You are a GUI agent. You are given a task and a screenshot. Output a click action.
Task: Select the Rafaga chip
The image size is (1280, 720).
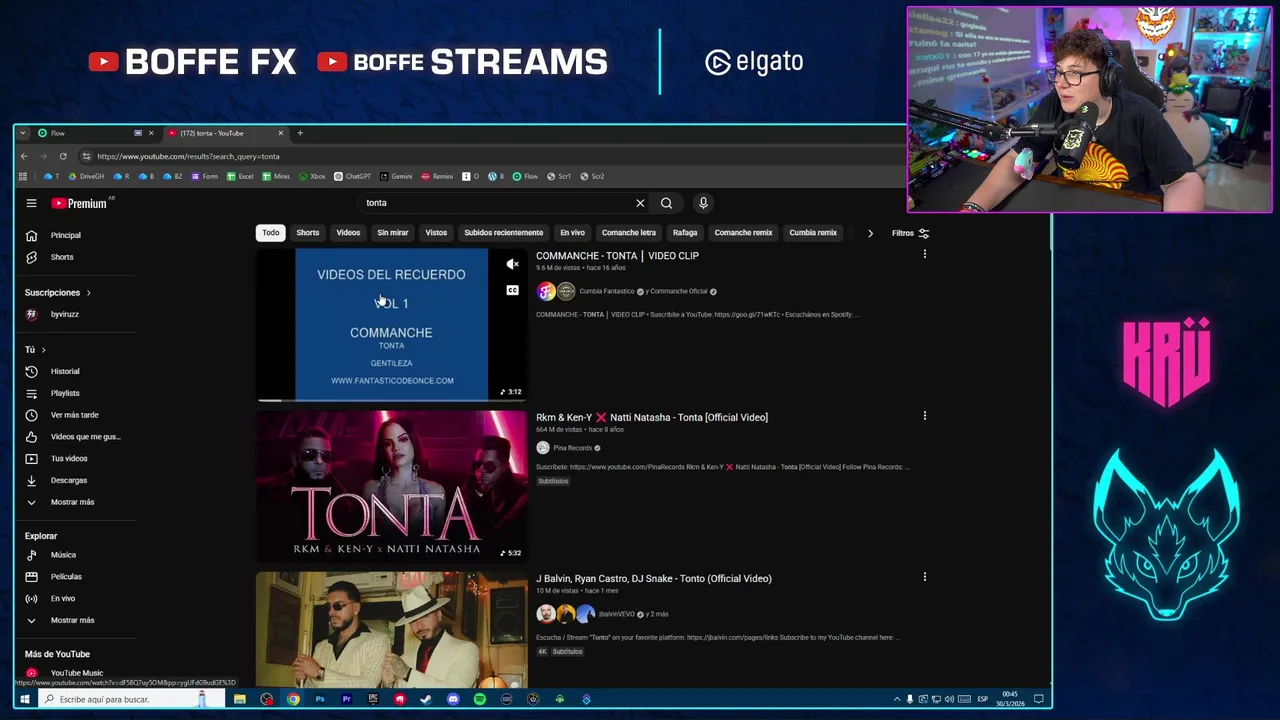click(685, 233)
